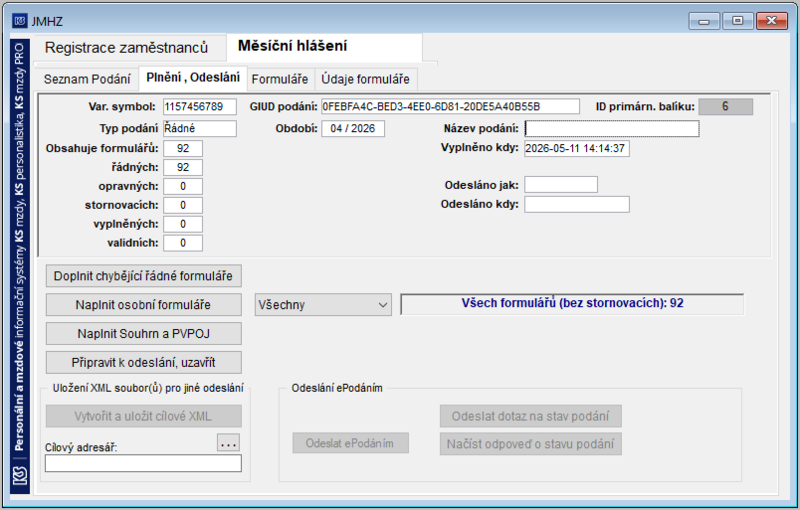Switch to the Formuláře tab
This screenshot has width=800, height=510.
coord(280,79)
